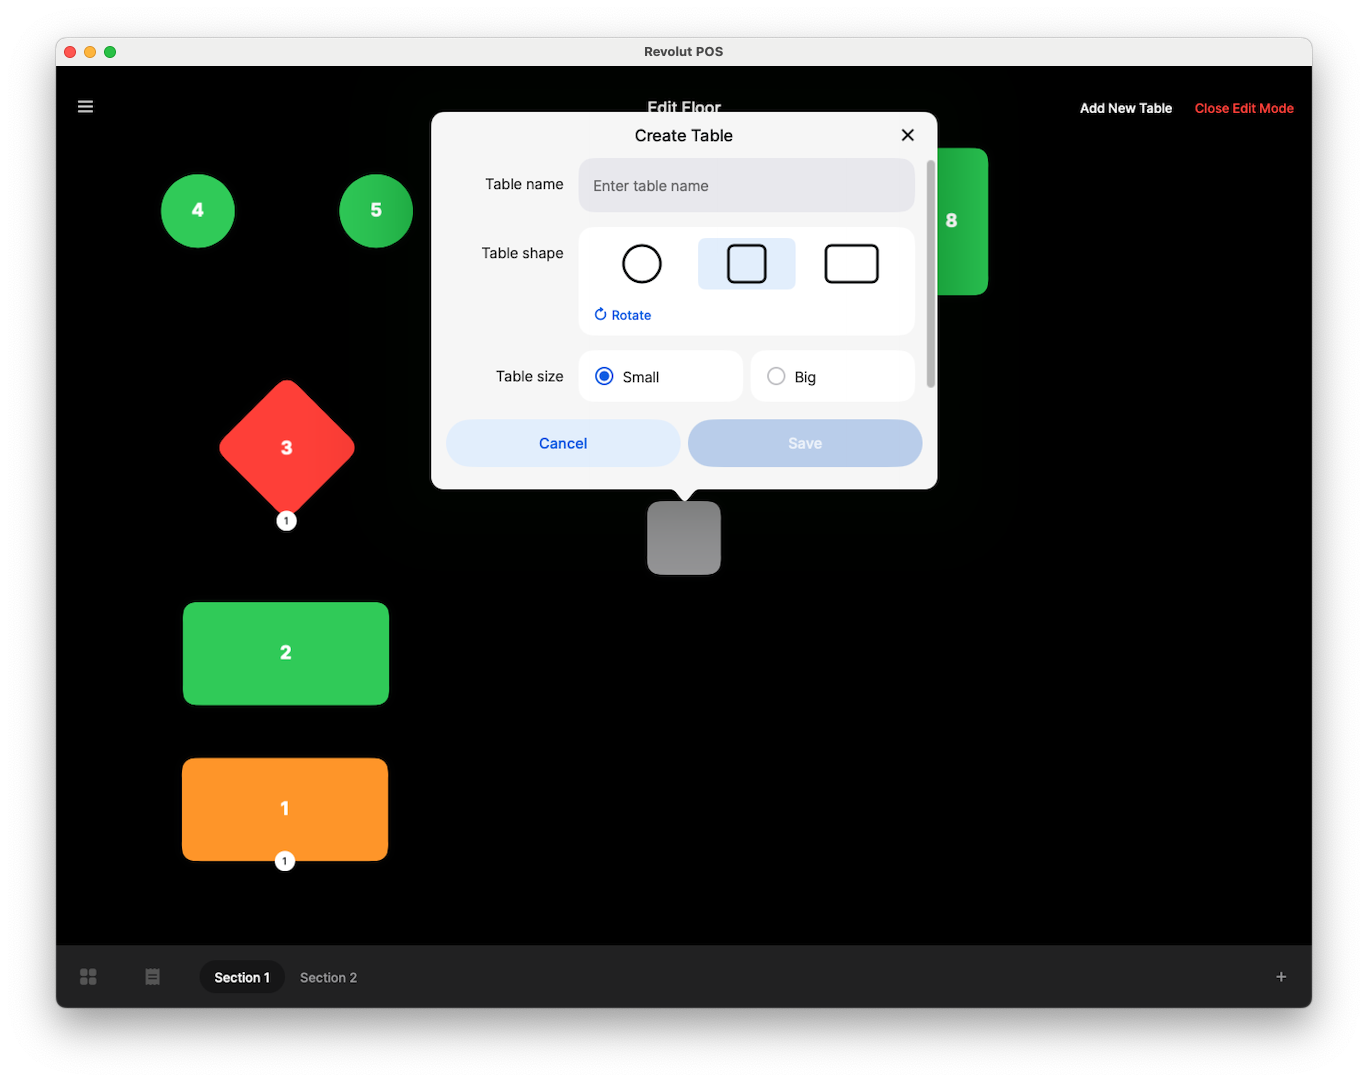Click the new gray table placeholder
The image size is (1368, 1082).
(x=684, y=538)
